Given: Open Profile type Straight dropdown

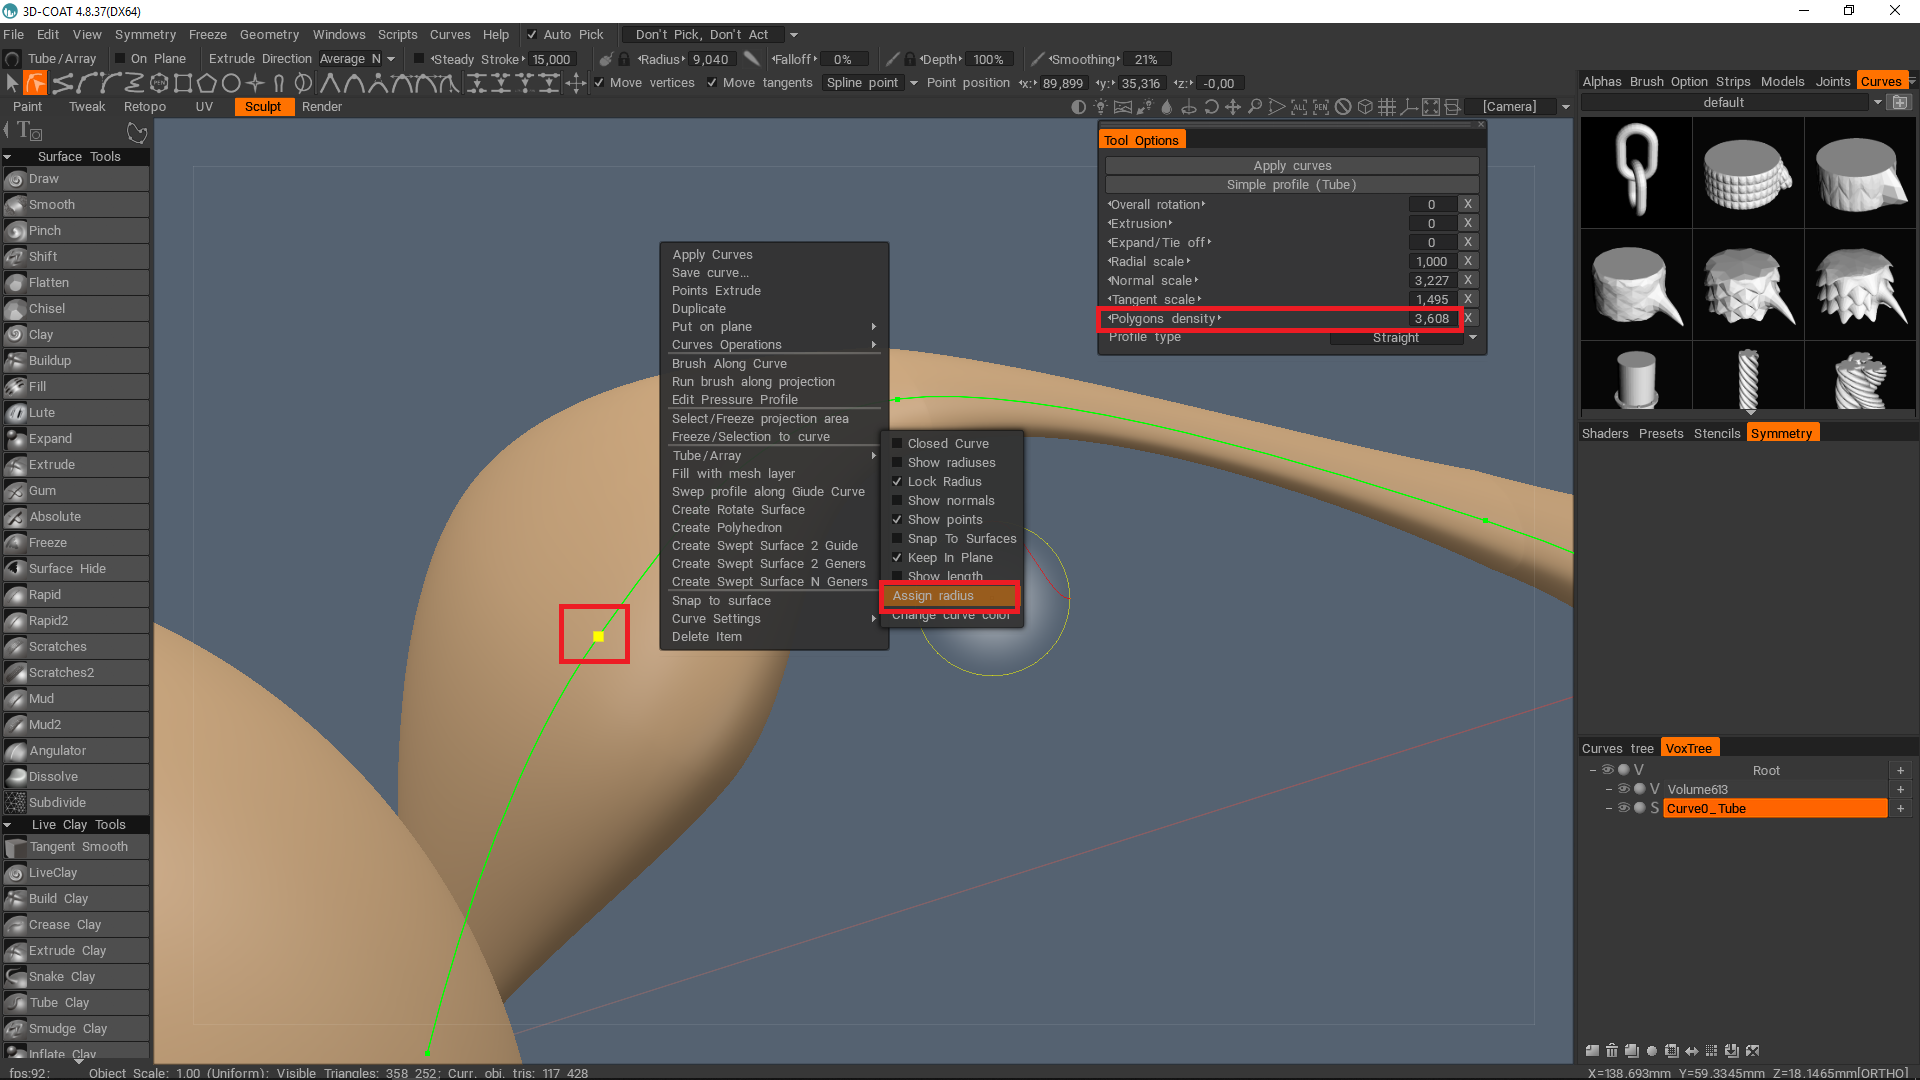Looking at the screenshot, I should click(x=1472, y=338).
